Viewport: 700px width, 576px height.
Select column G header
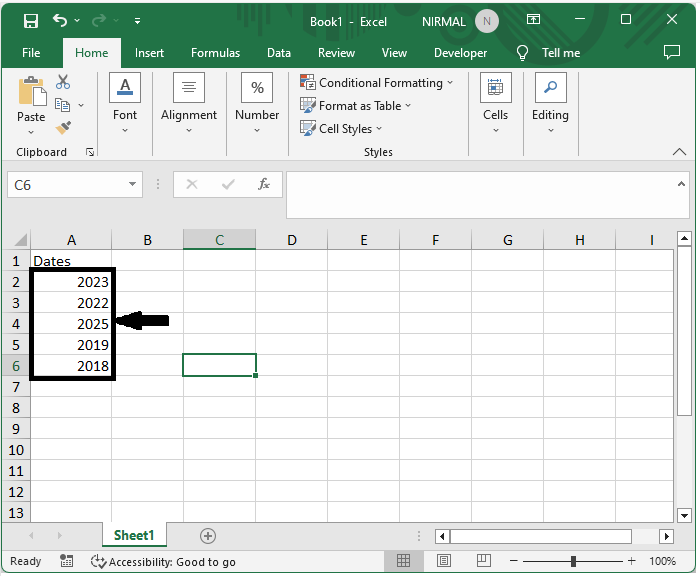(508, 240)
